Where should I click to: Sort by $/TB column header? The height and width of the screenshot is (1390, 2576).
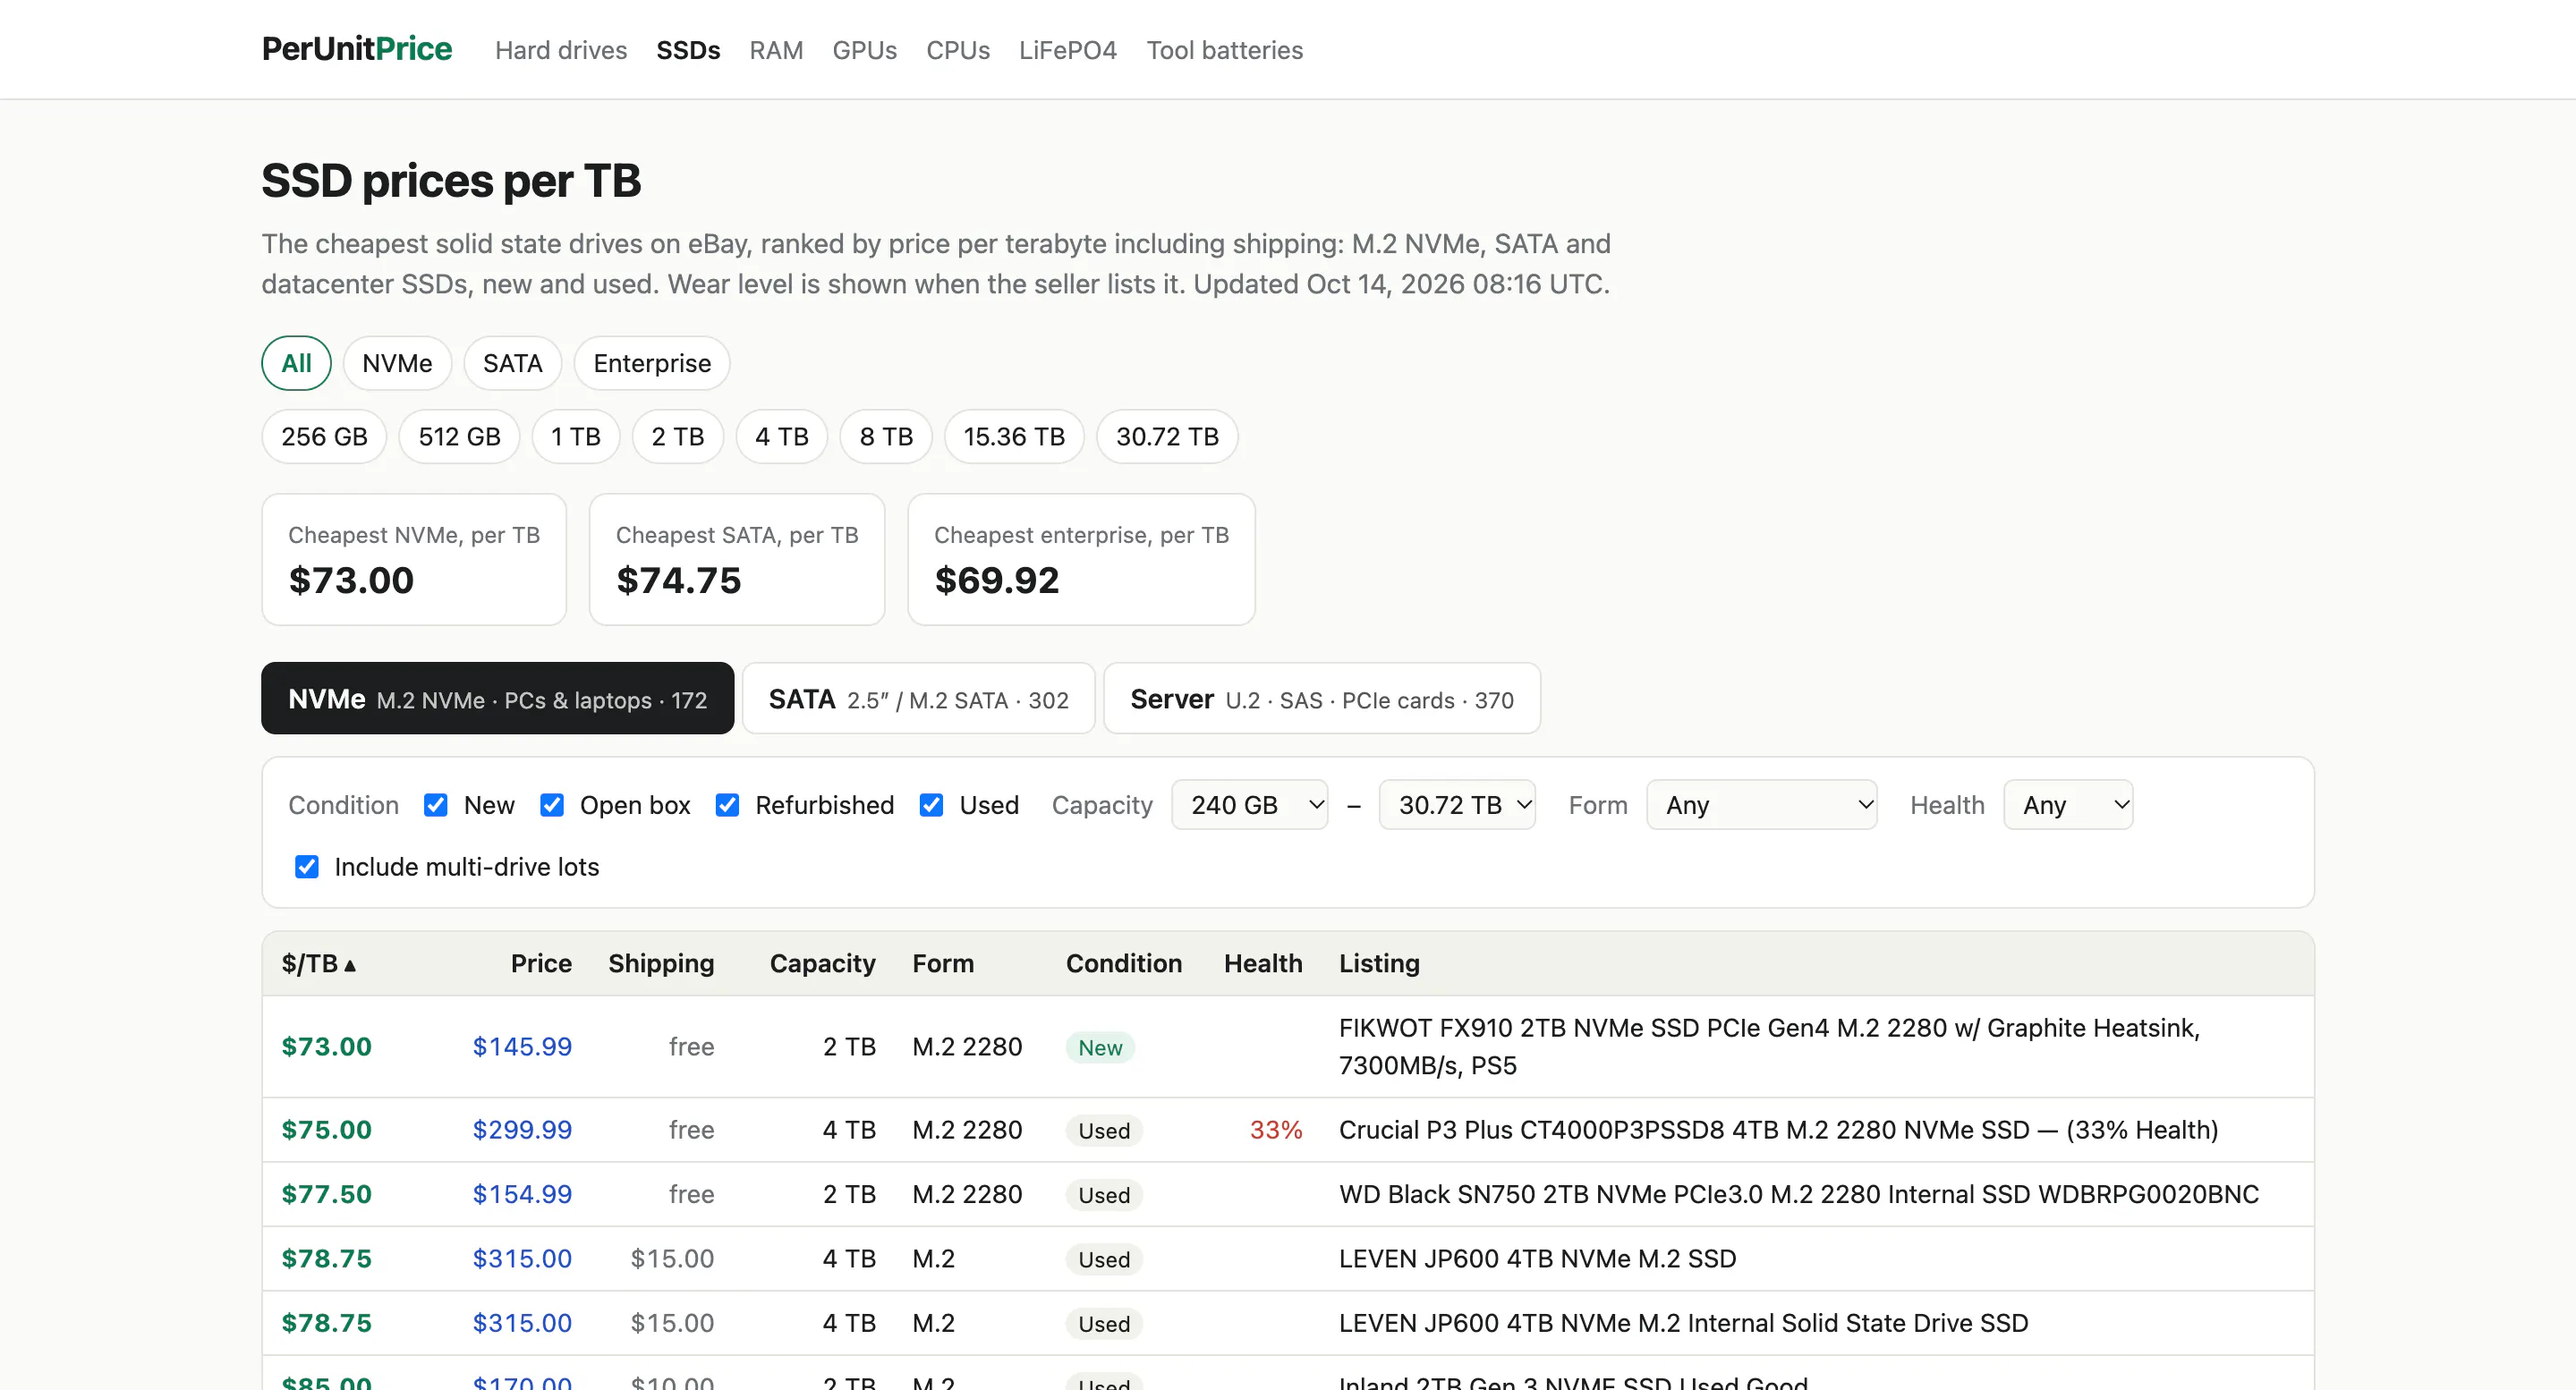[319, 963]
